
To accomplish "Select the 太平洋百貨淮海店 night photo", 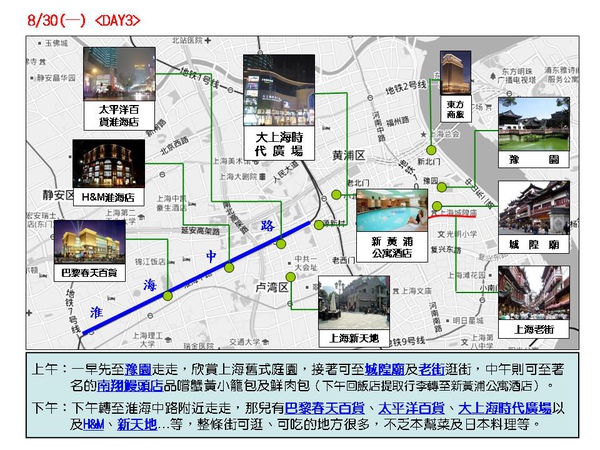I will pyautogui.click(x=119, y=74).
